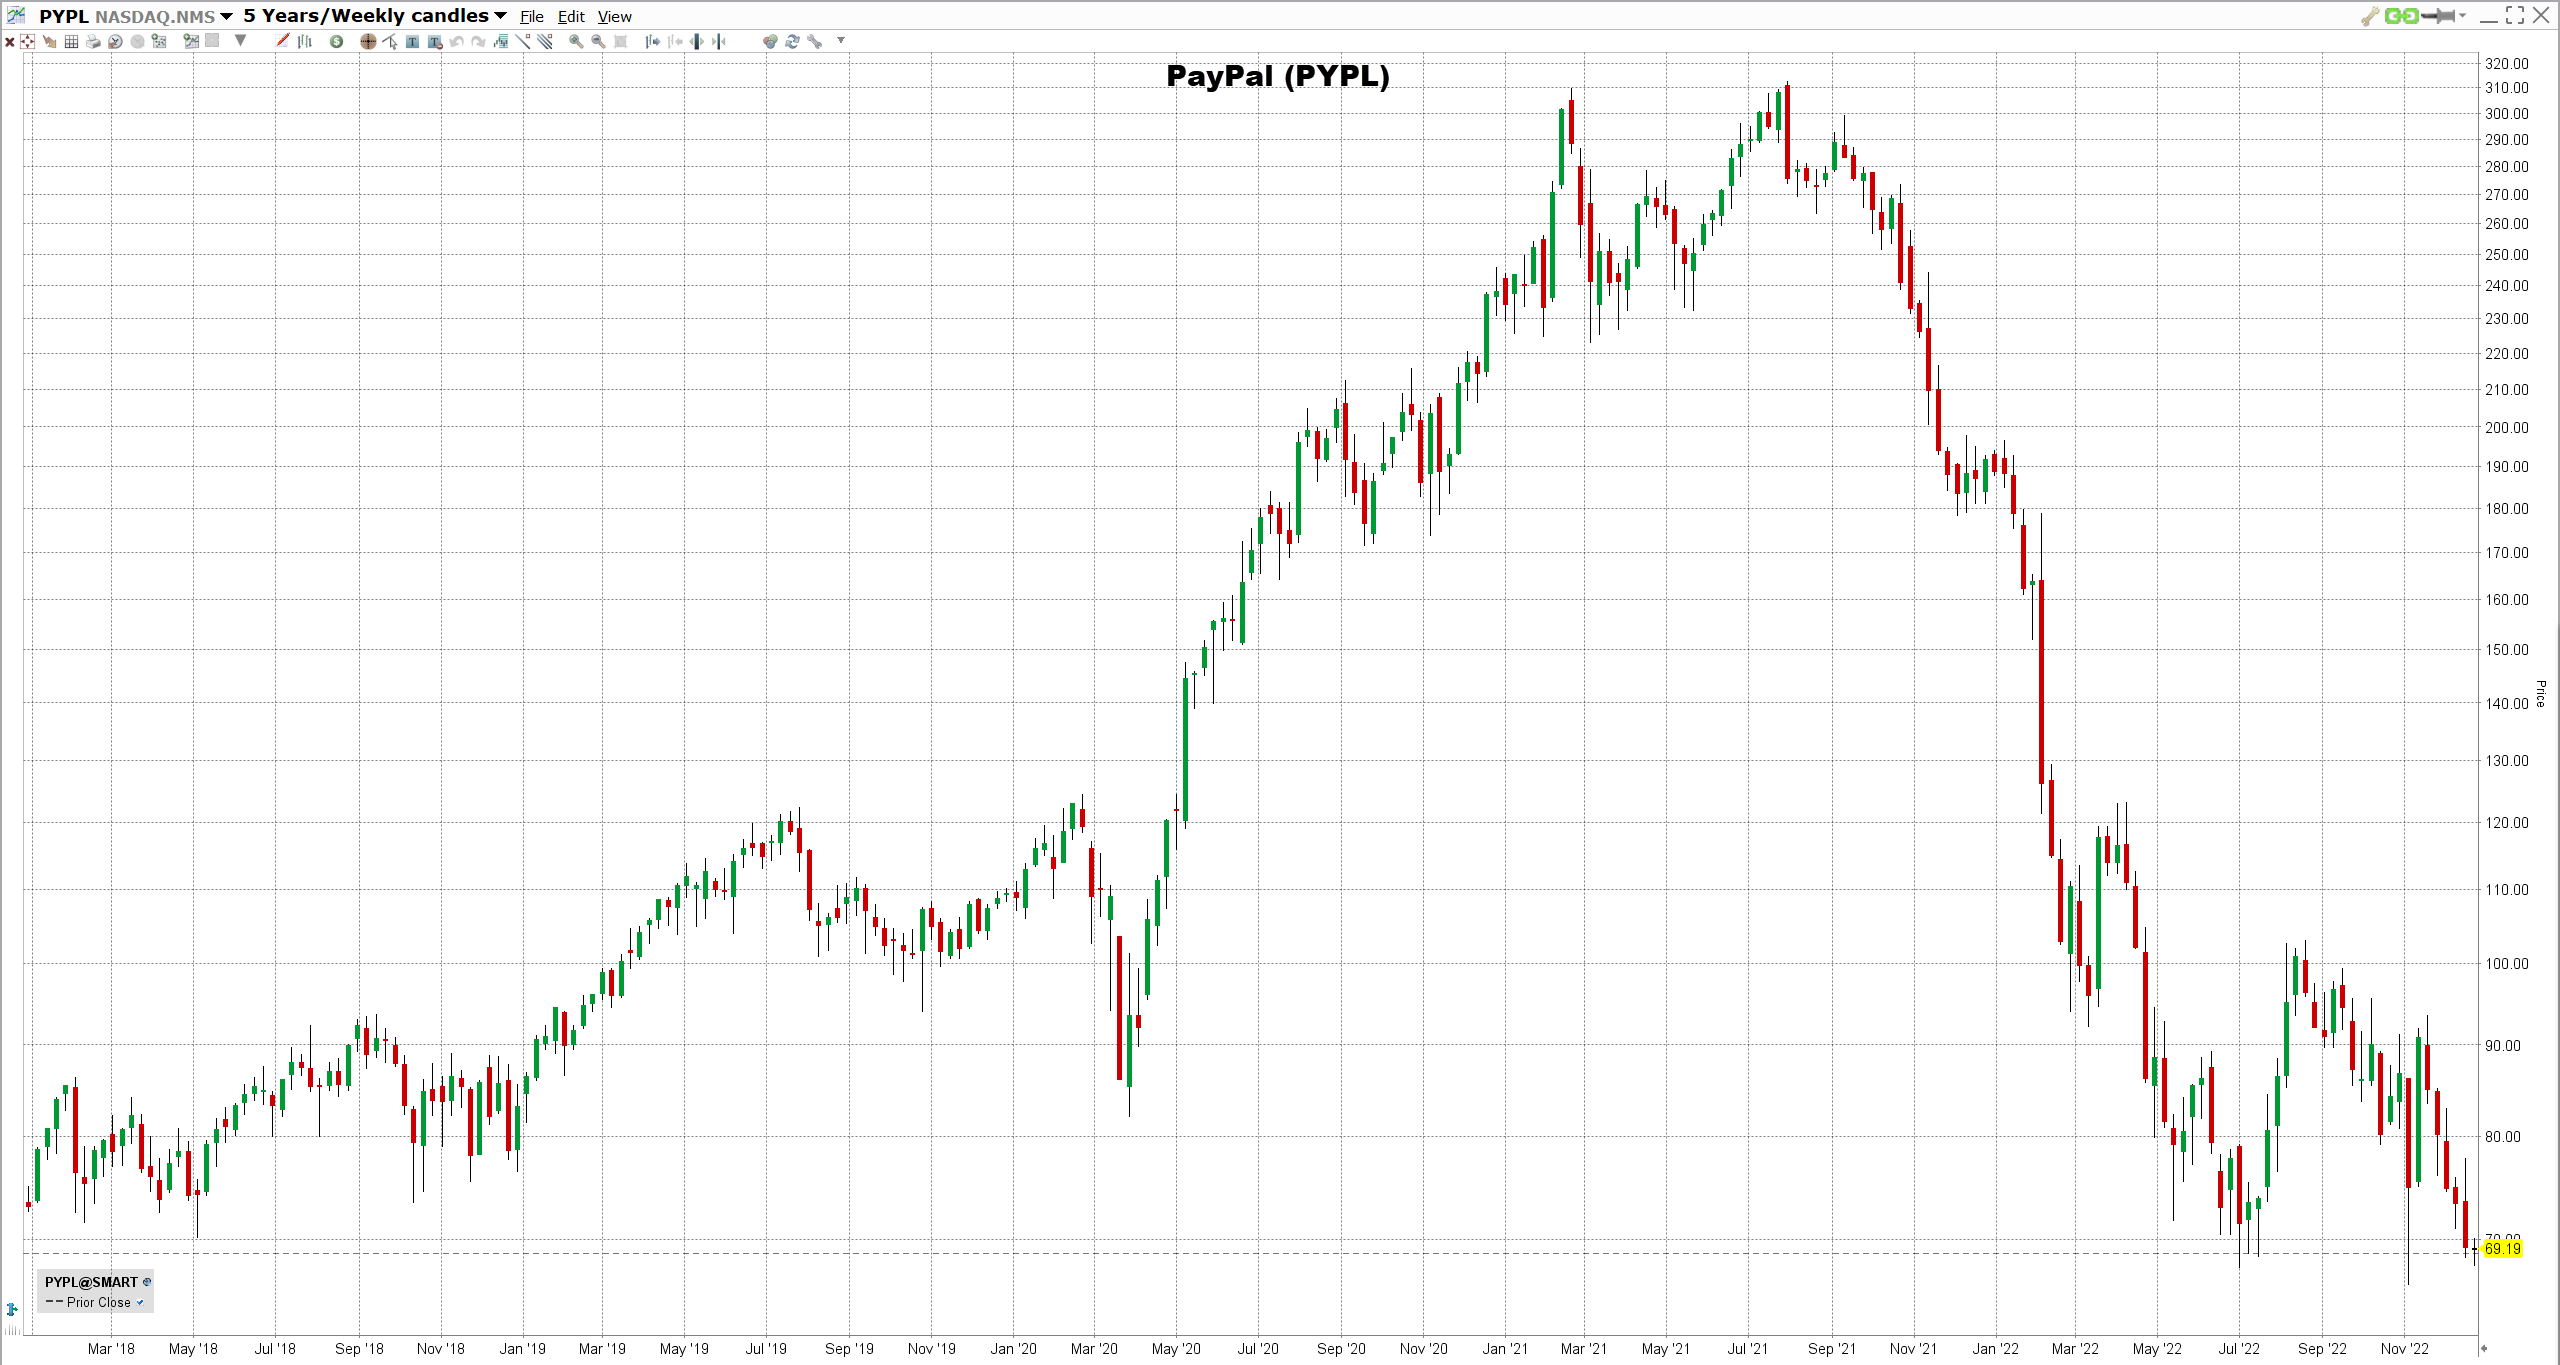Click the gray wrench settings icon in toolbar
This screenshot has height=1365, width=2560.
coord(815,41)
